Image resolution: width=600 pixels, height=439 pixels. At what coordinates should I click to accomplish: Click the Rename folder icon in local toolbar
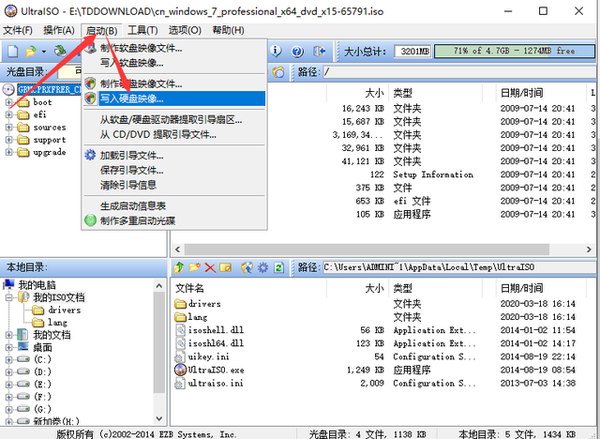coord(225,267)
